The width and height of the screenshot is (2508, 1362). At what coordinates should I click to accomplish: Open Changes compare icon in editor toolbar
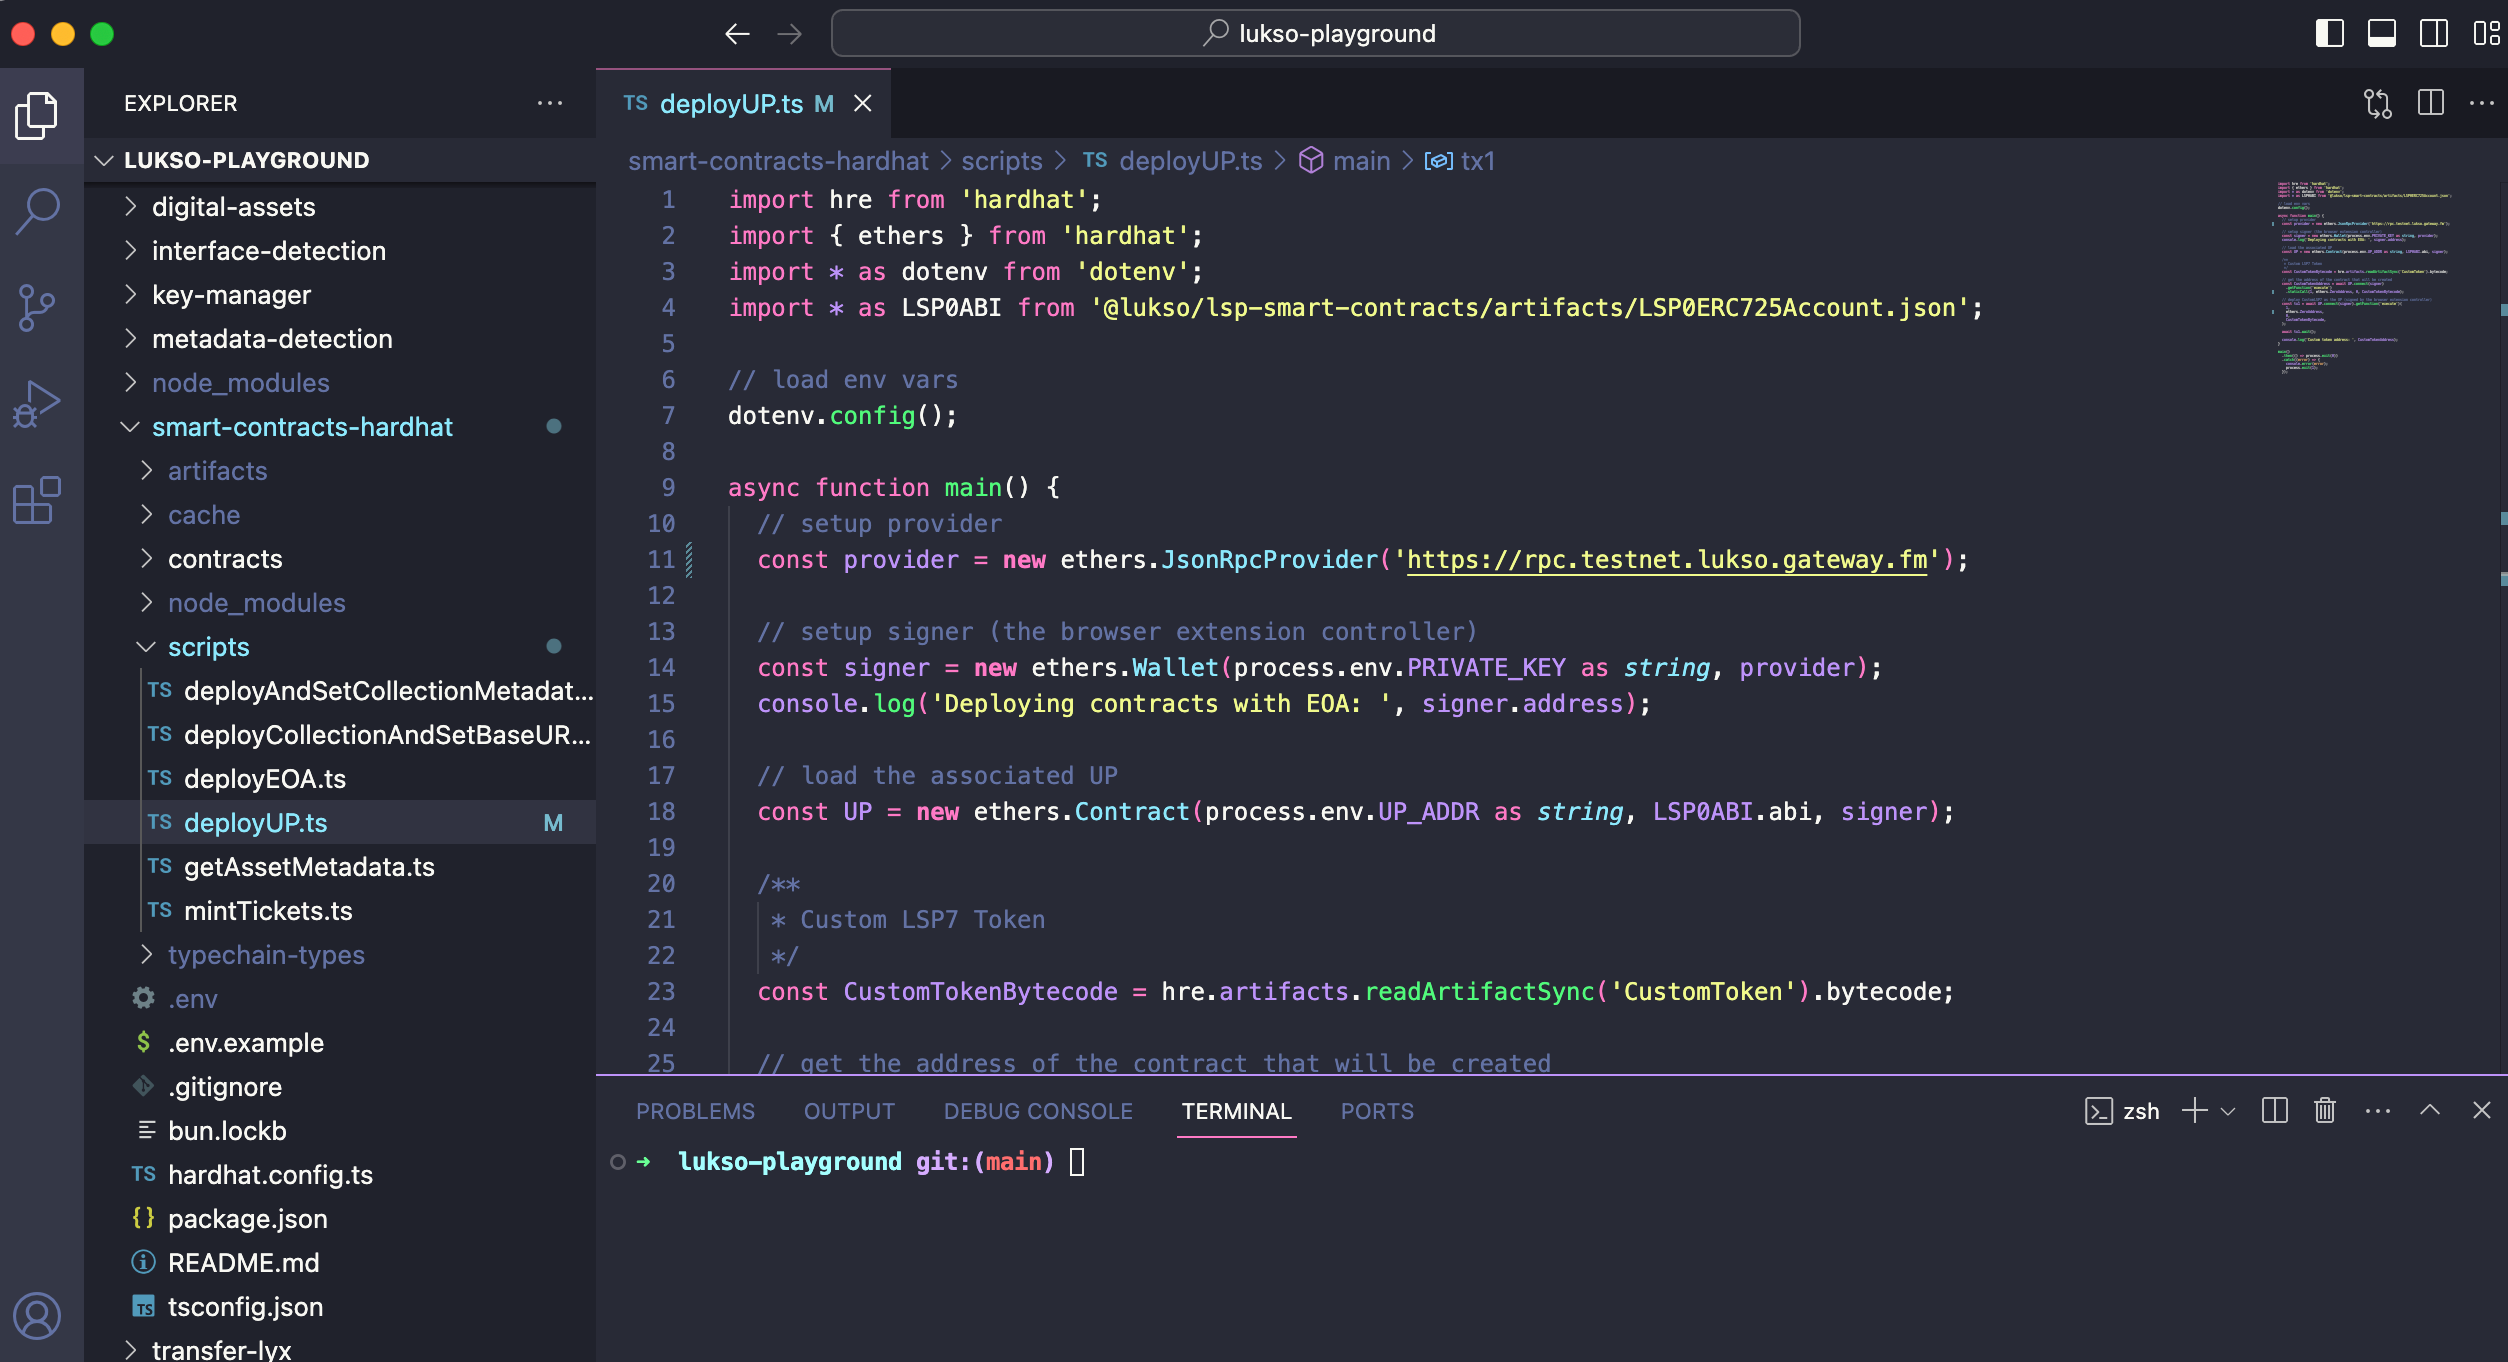[x=2378, y=103]
